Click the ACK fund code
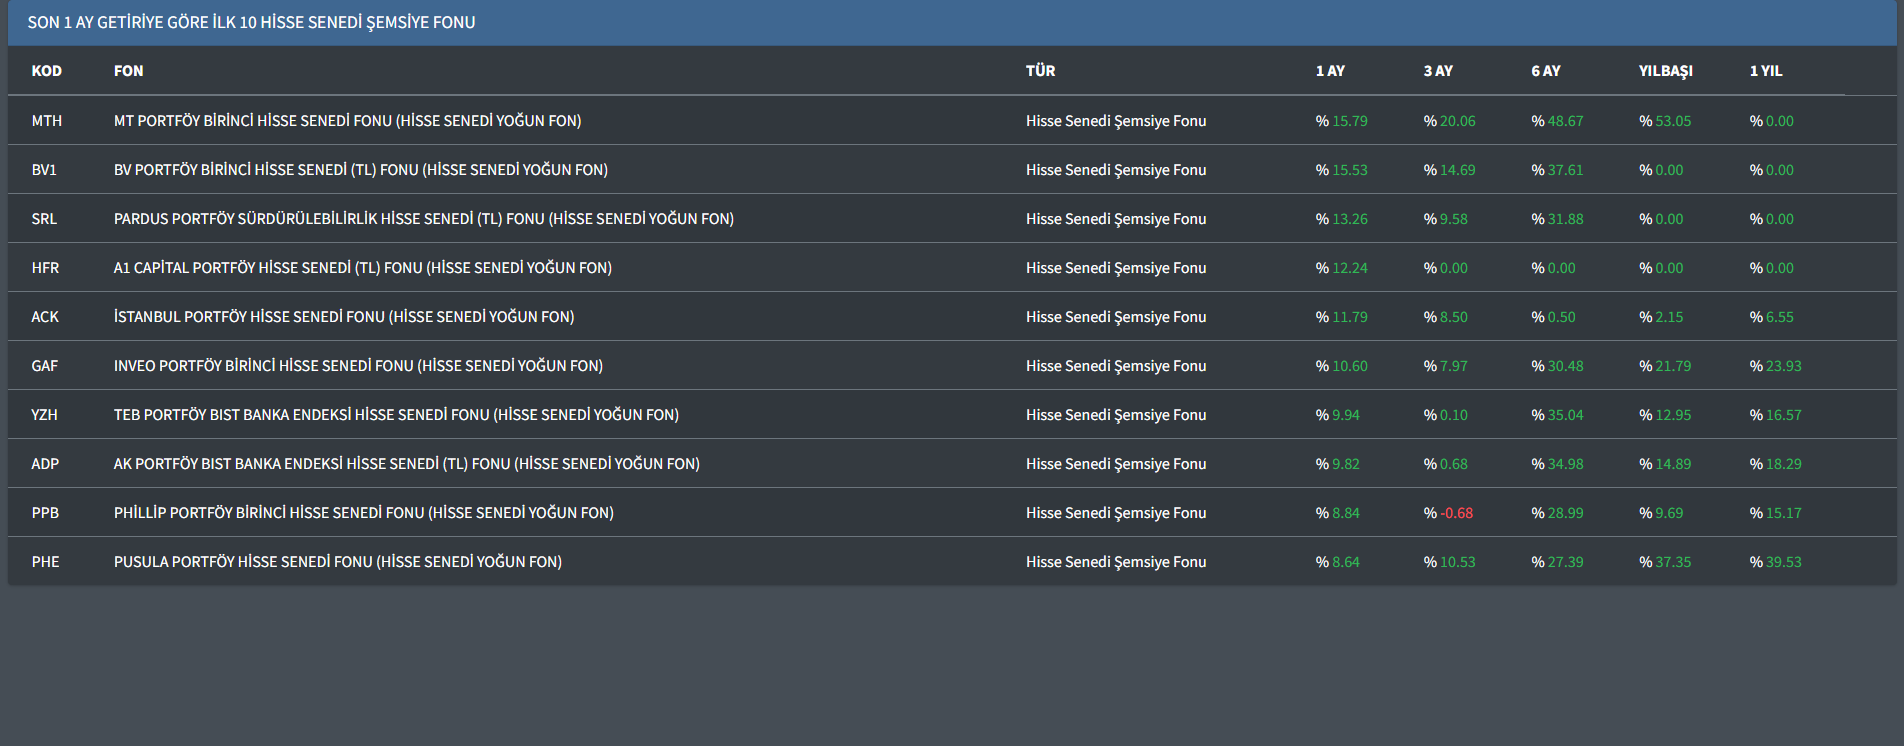 [45, 317]
